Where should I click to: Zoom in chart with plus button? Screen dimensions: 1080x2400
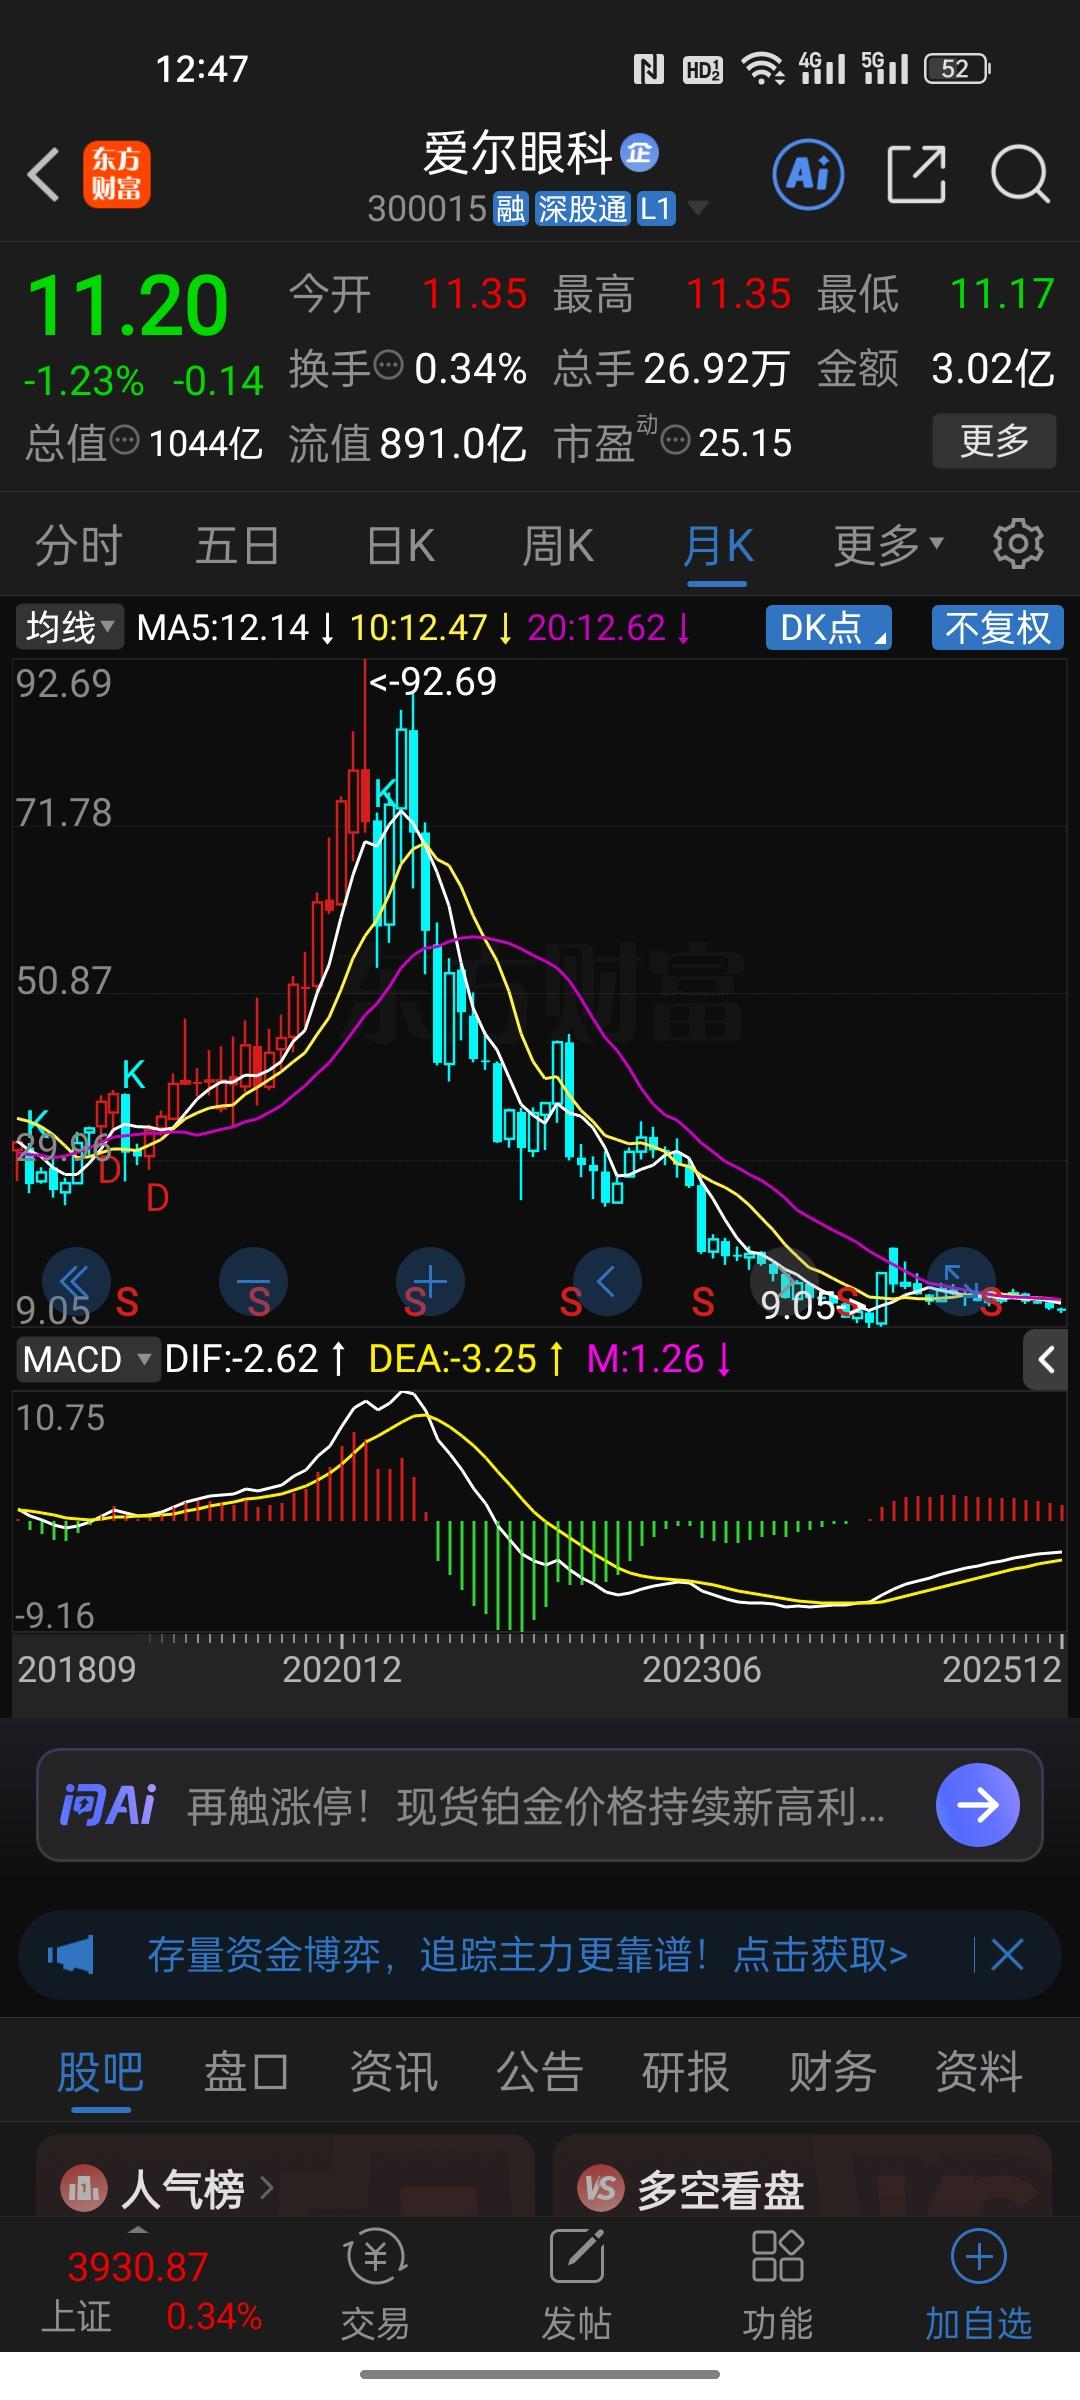coord(430,1281)
